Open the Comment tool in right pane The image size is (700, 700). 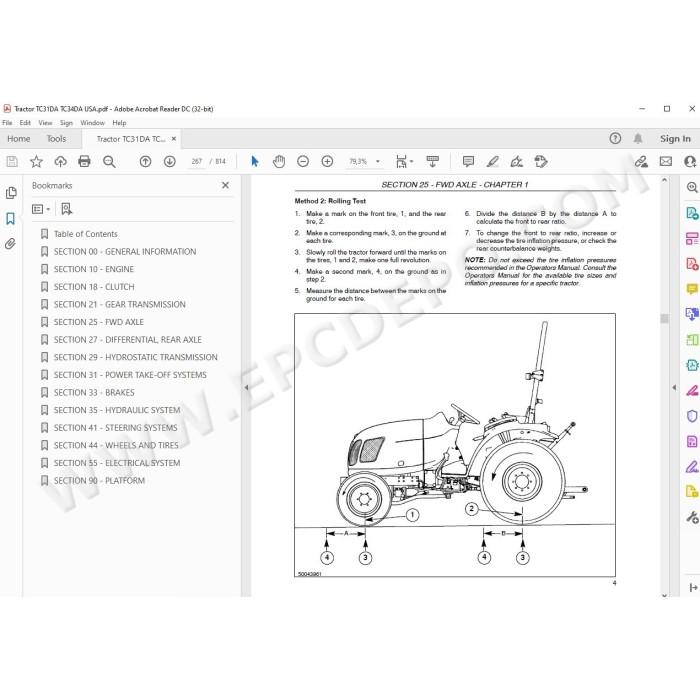tap(692, 289)
